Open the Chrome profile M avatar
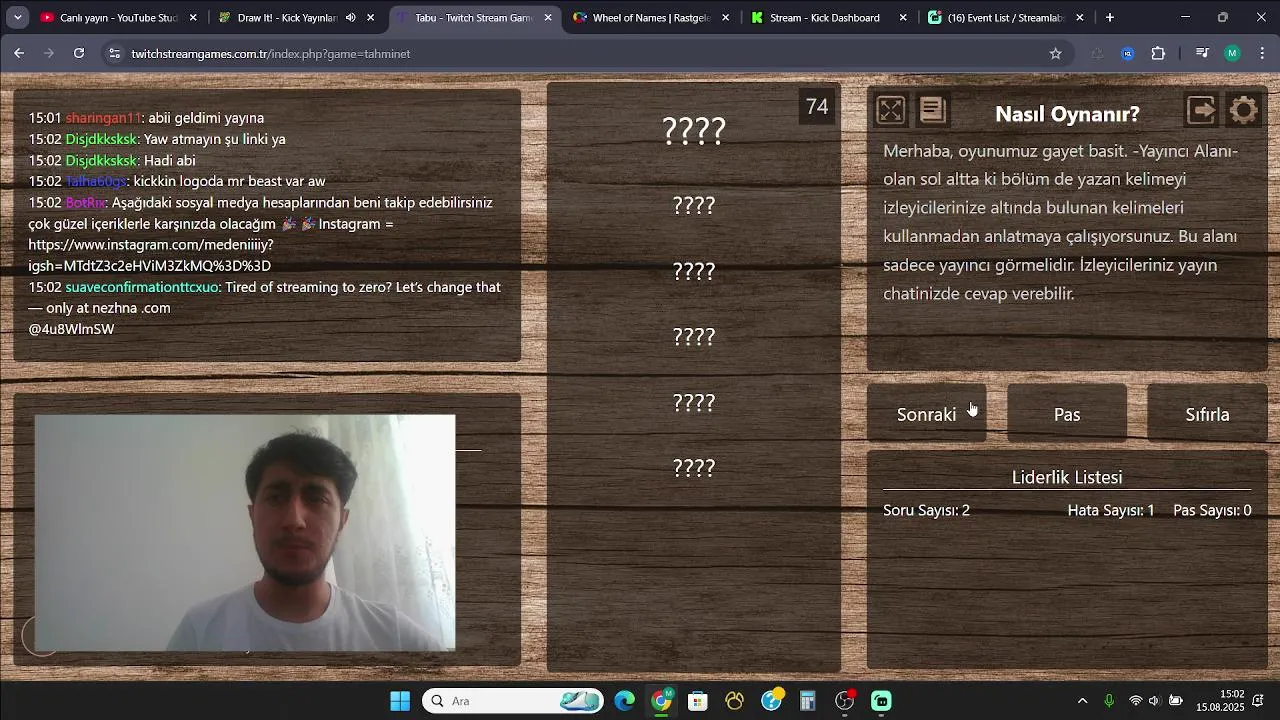The height and width of the screenshot is (720, 1280). (x=1232, y=53)
